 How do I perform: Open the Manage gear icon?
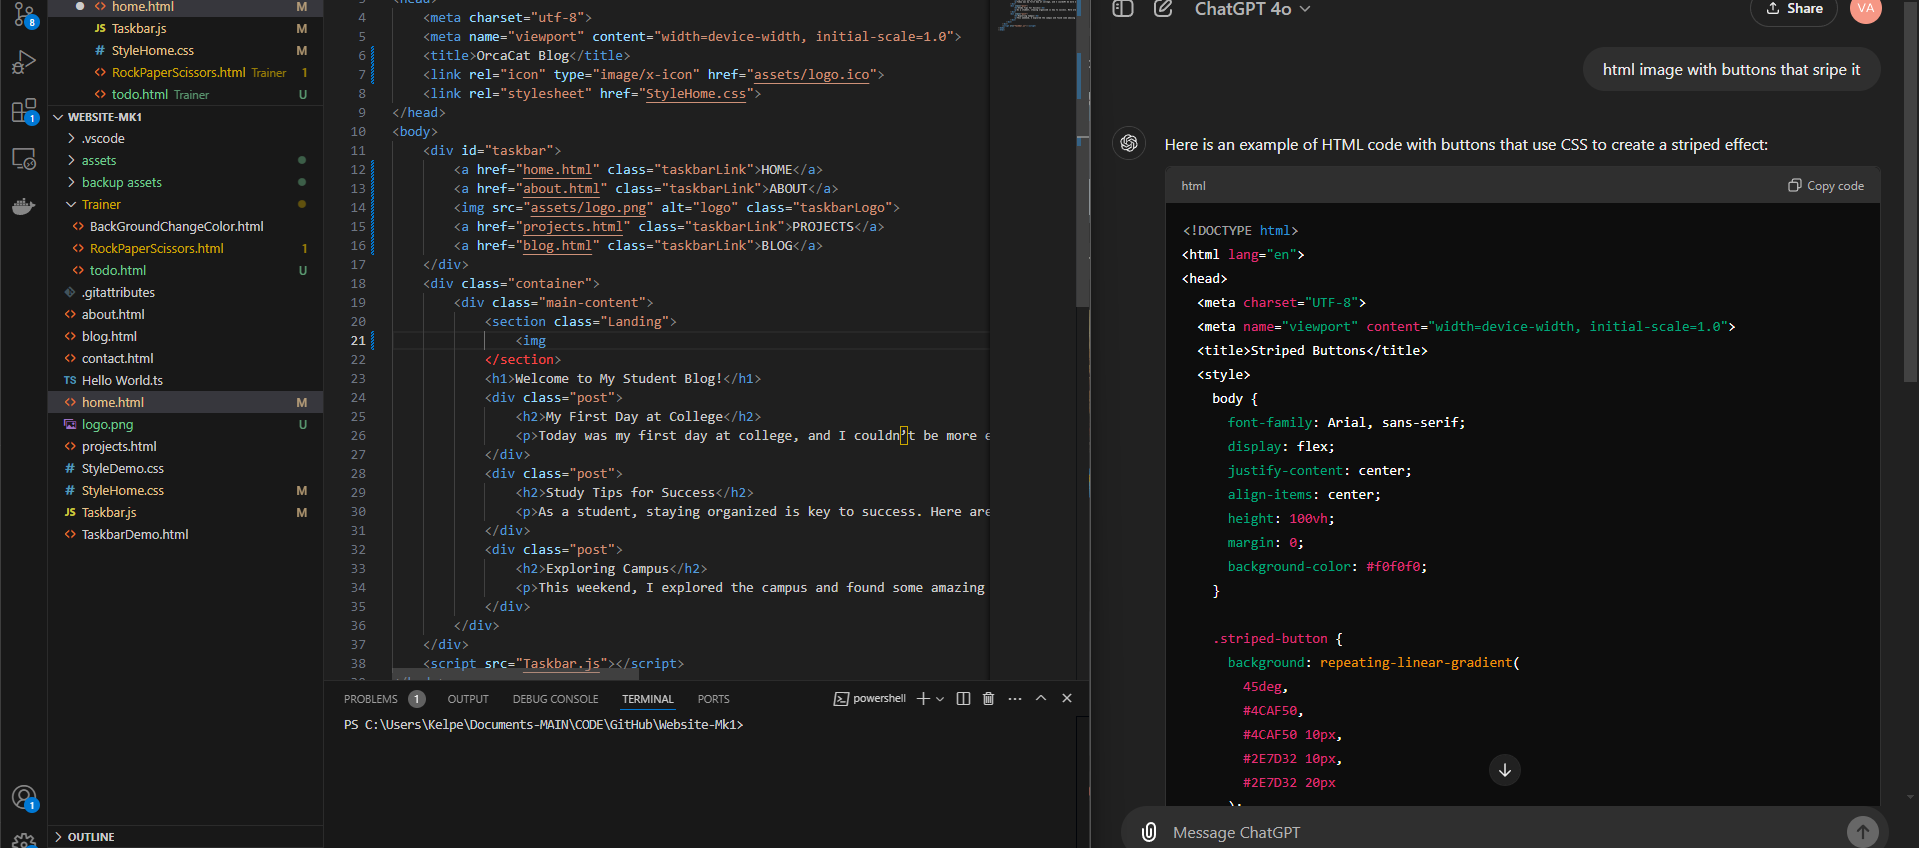(24, 840)
